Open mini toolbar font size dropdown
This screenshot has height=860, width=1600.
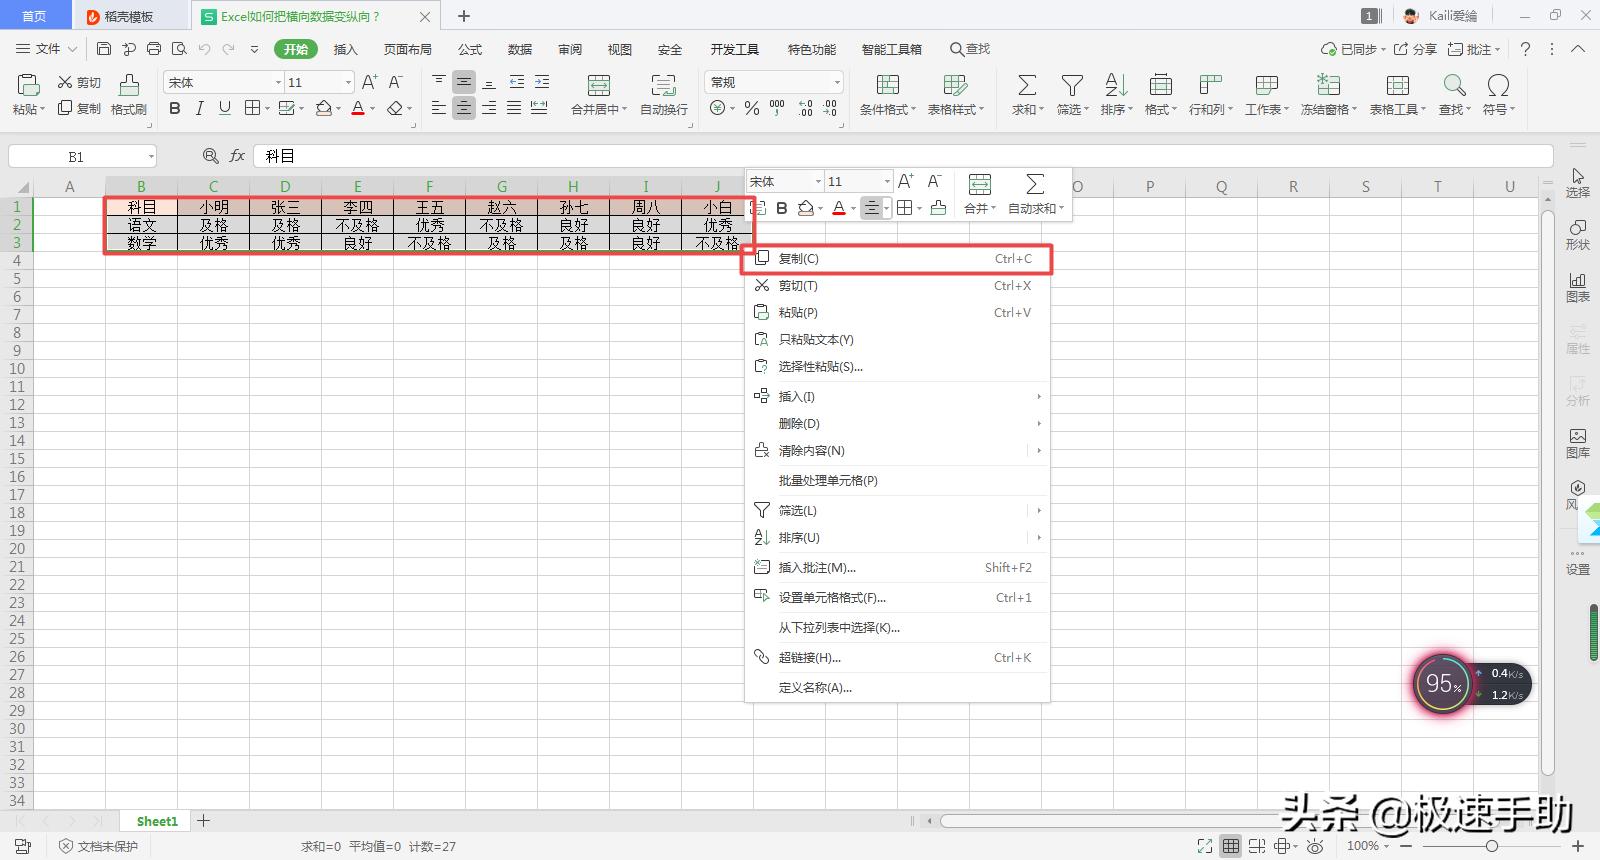click(886, 181)
